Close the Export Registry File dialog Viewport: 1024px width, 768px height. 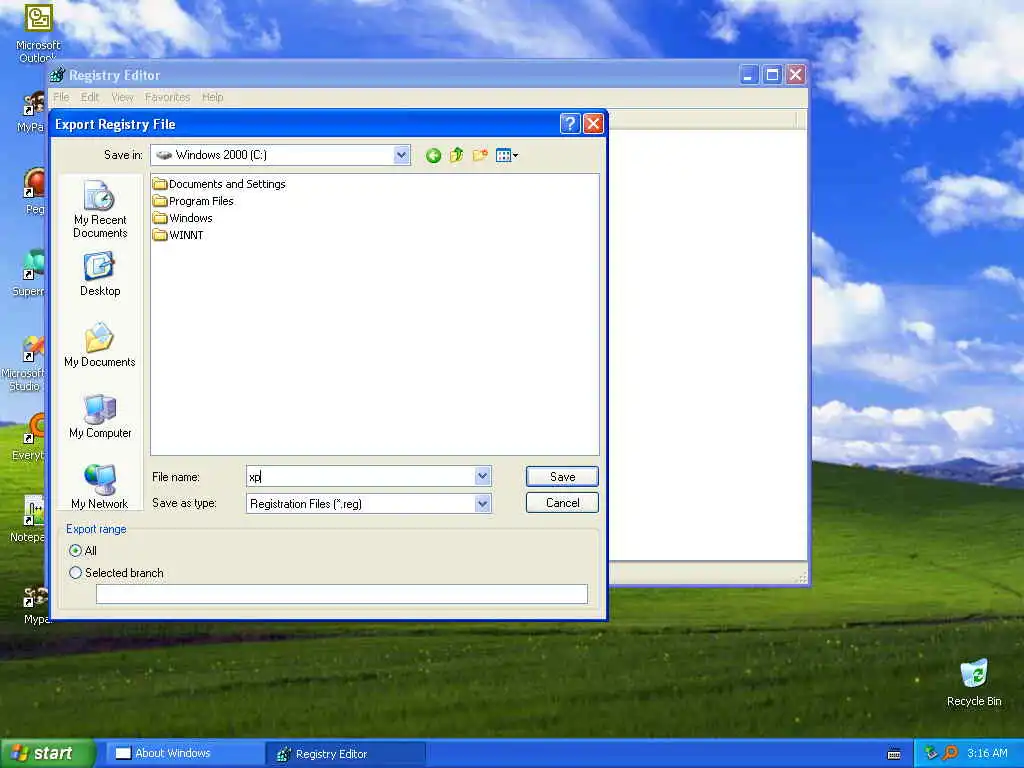coord(593,123)
